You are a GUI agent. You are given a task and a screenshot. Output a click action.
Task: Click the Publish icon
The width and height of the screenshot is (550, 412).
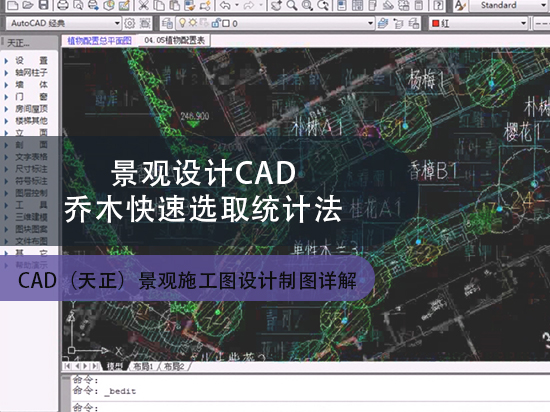(93, 5)
